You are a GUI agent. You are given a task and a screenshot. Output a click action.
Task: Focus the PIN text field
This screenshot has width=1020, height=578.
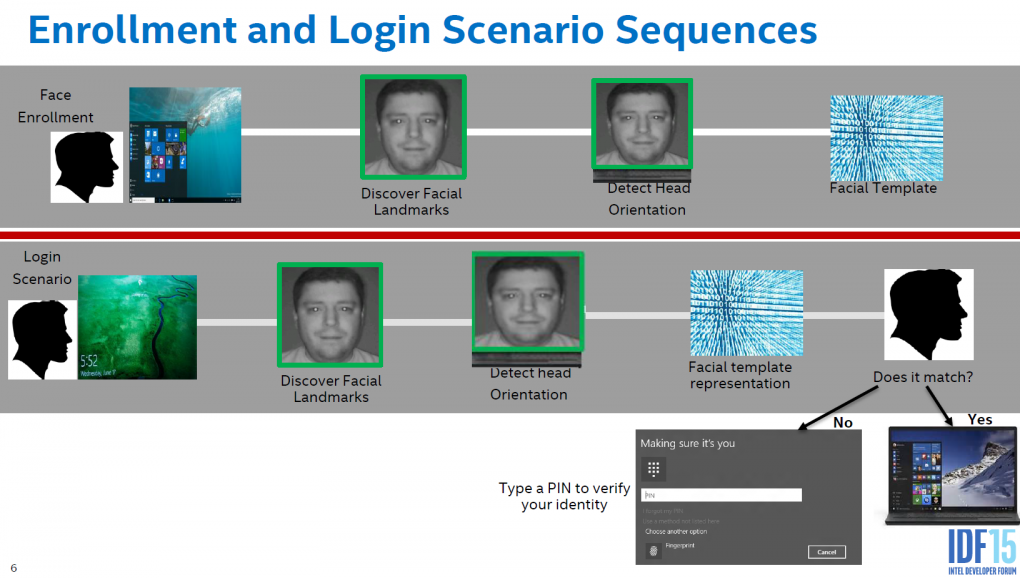click(x=721, y=495)
